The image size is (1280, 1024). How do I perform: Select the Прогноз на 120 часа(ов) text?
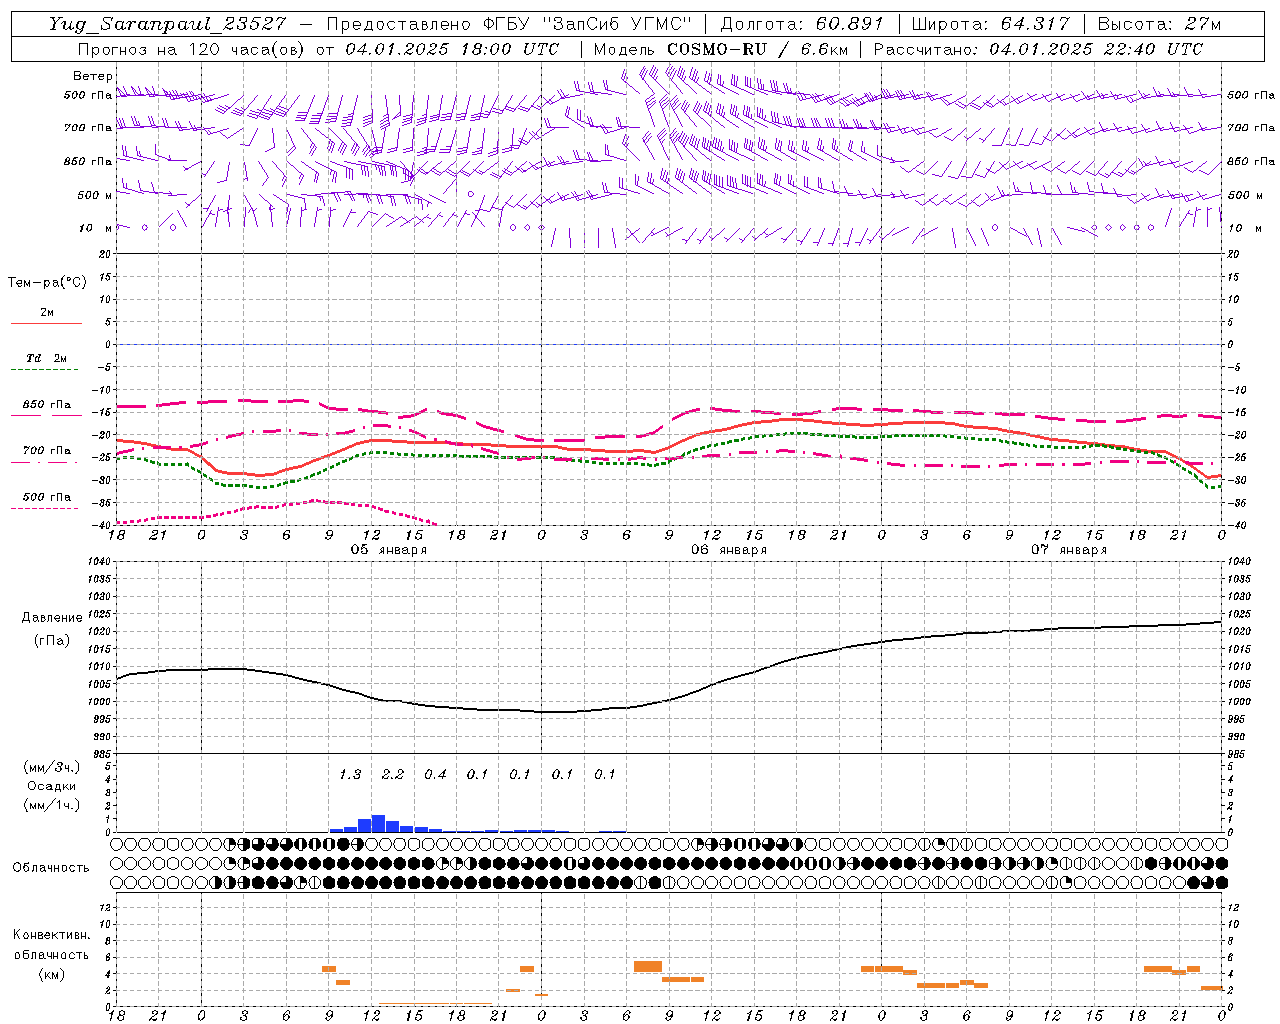[x=192, y=49]
